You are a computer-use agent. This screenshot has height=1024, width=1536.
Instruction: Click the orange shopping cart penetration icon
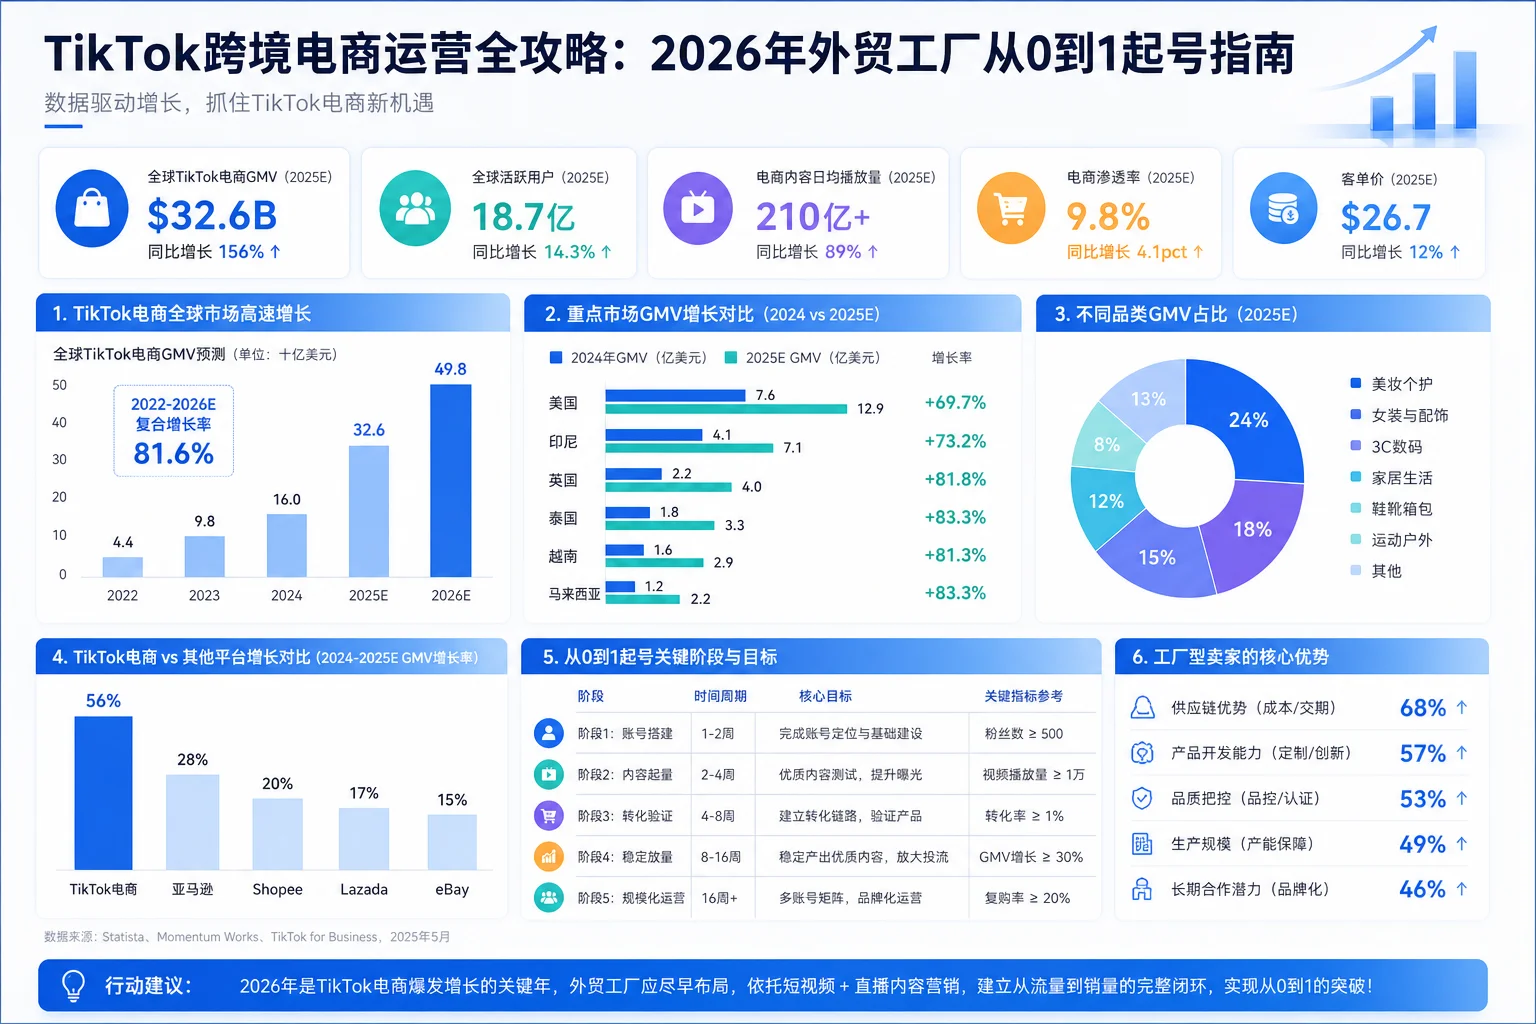click(x=1011, y=208)
